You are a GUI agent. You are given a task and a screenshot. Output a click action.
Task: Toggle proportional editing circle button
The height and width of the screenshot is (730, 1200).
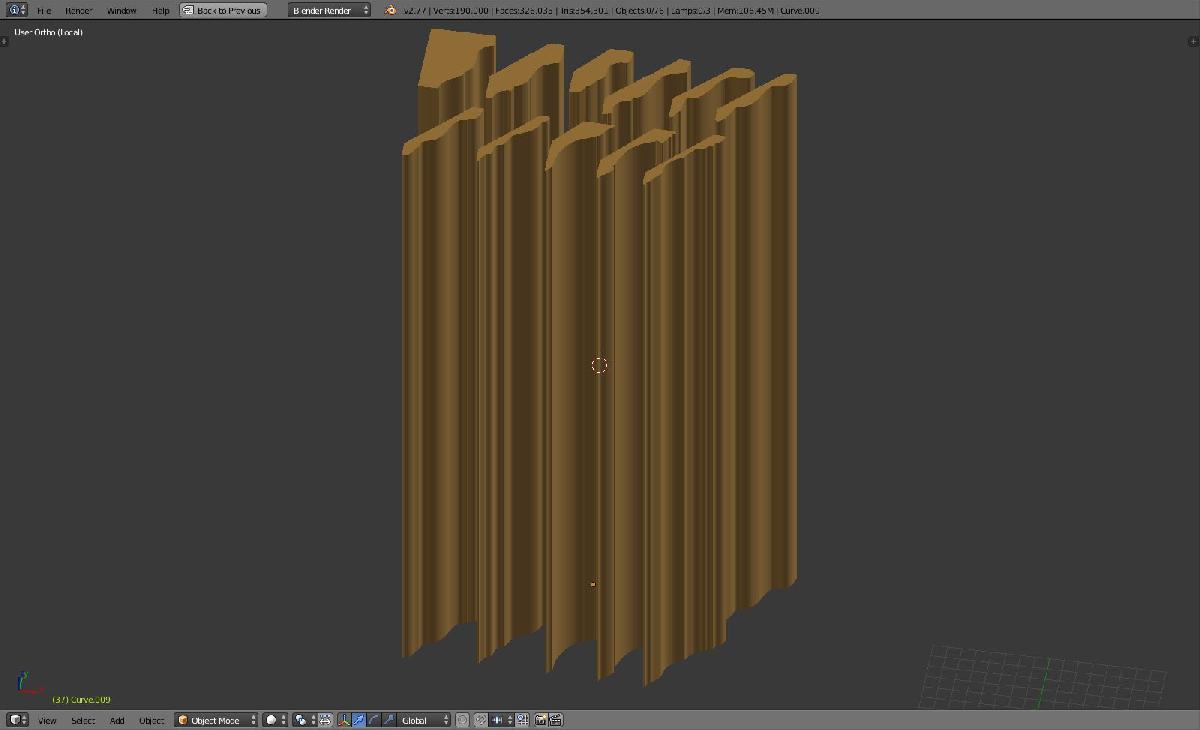462,720
